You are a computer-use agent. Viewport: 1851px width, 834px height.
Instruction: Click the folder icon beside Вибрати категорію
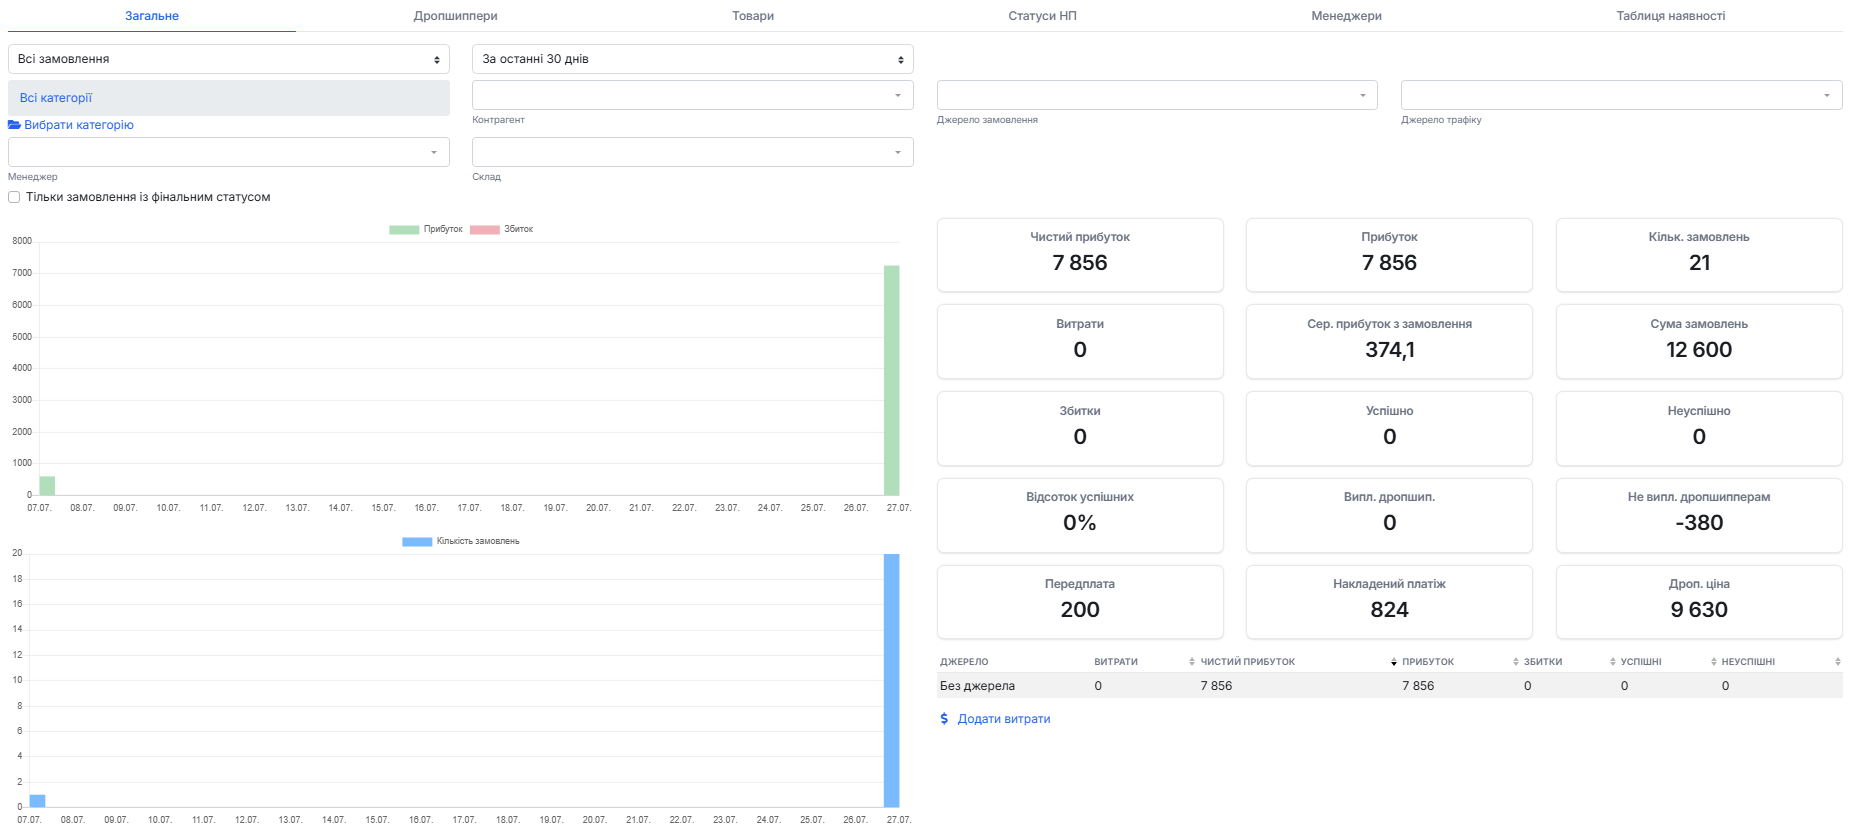point(14,125)
